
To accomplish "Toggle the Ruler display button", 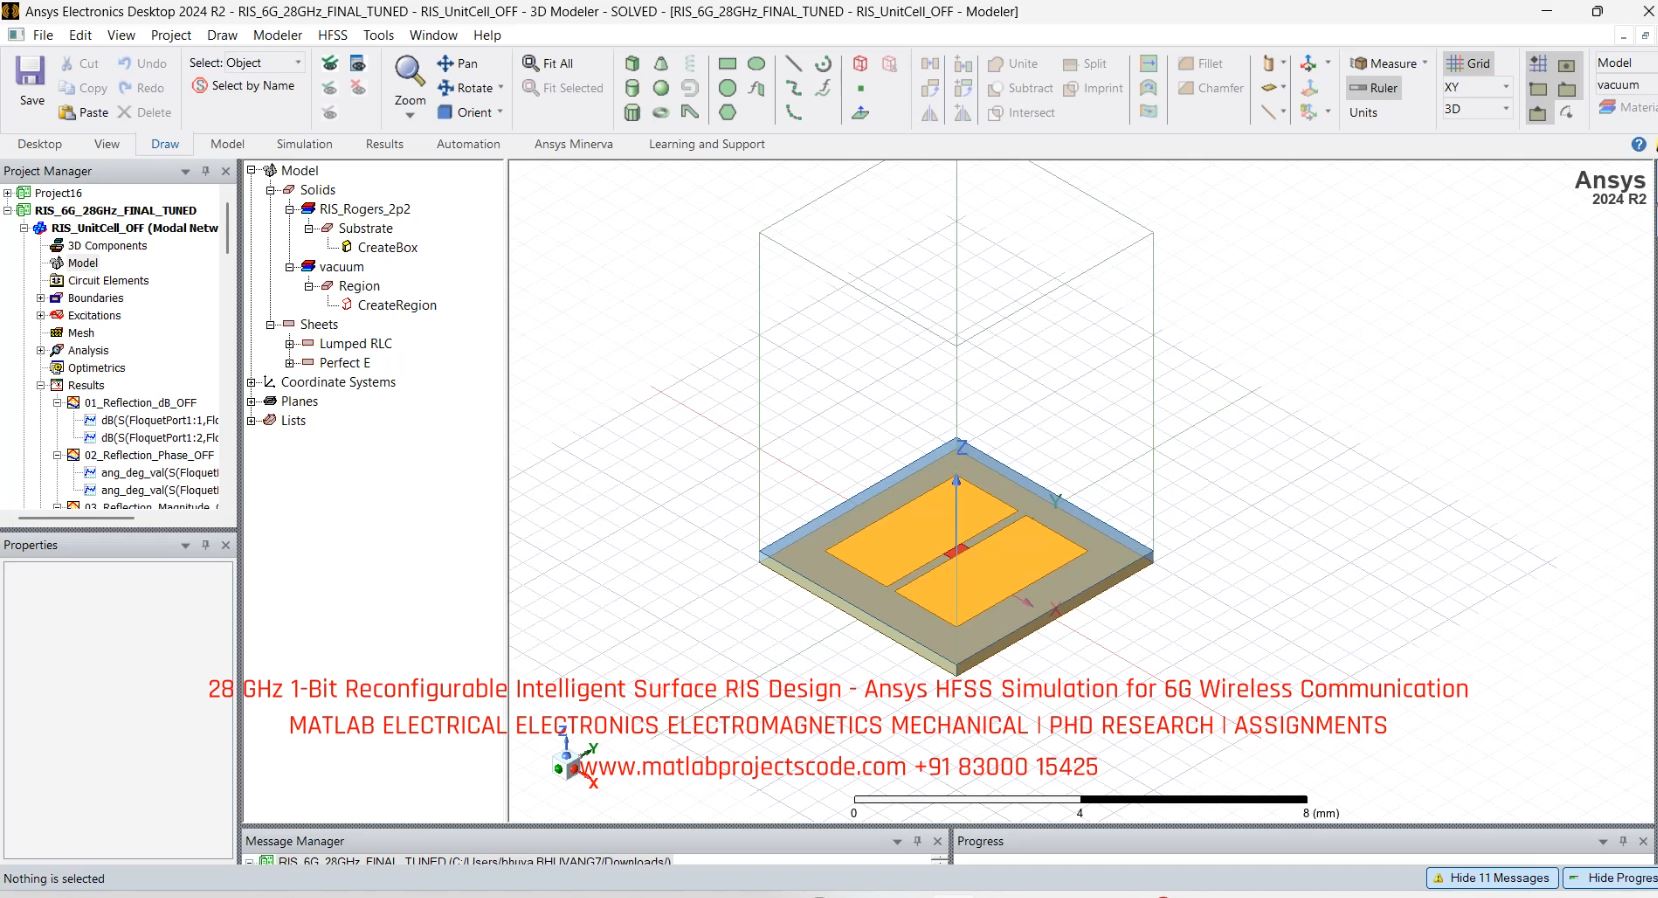I will 1374,88.
